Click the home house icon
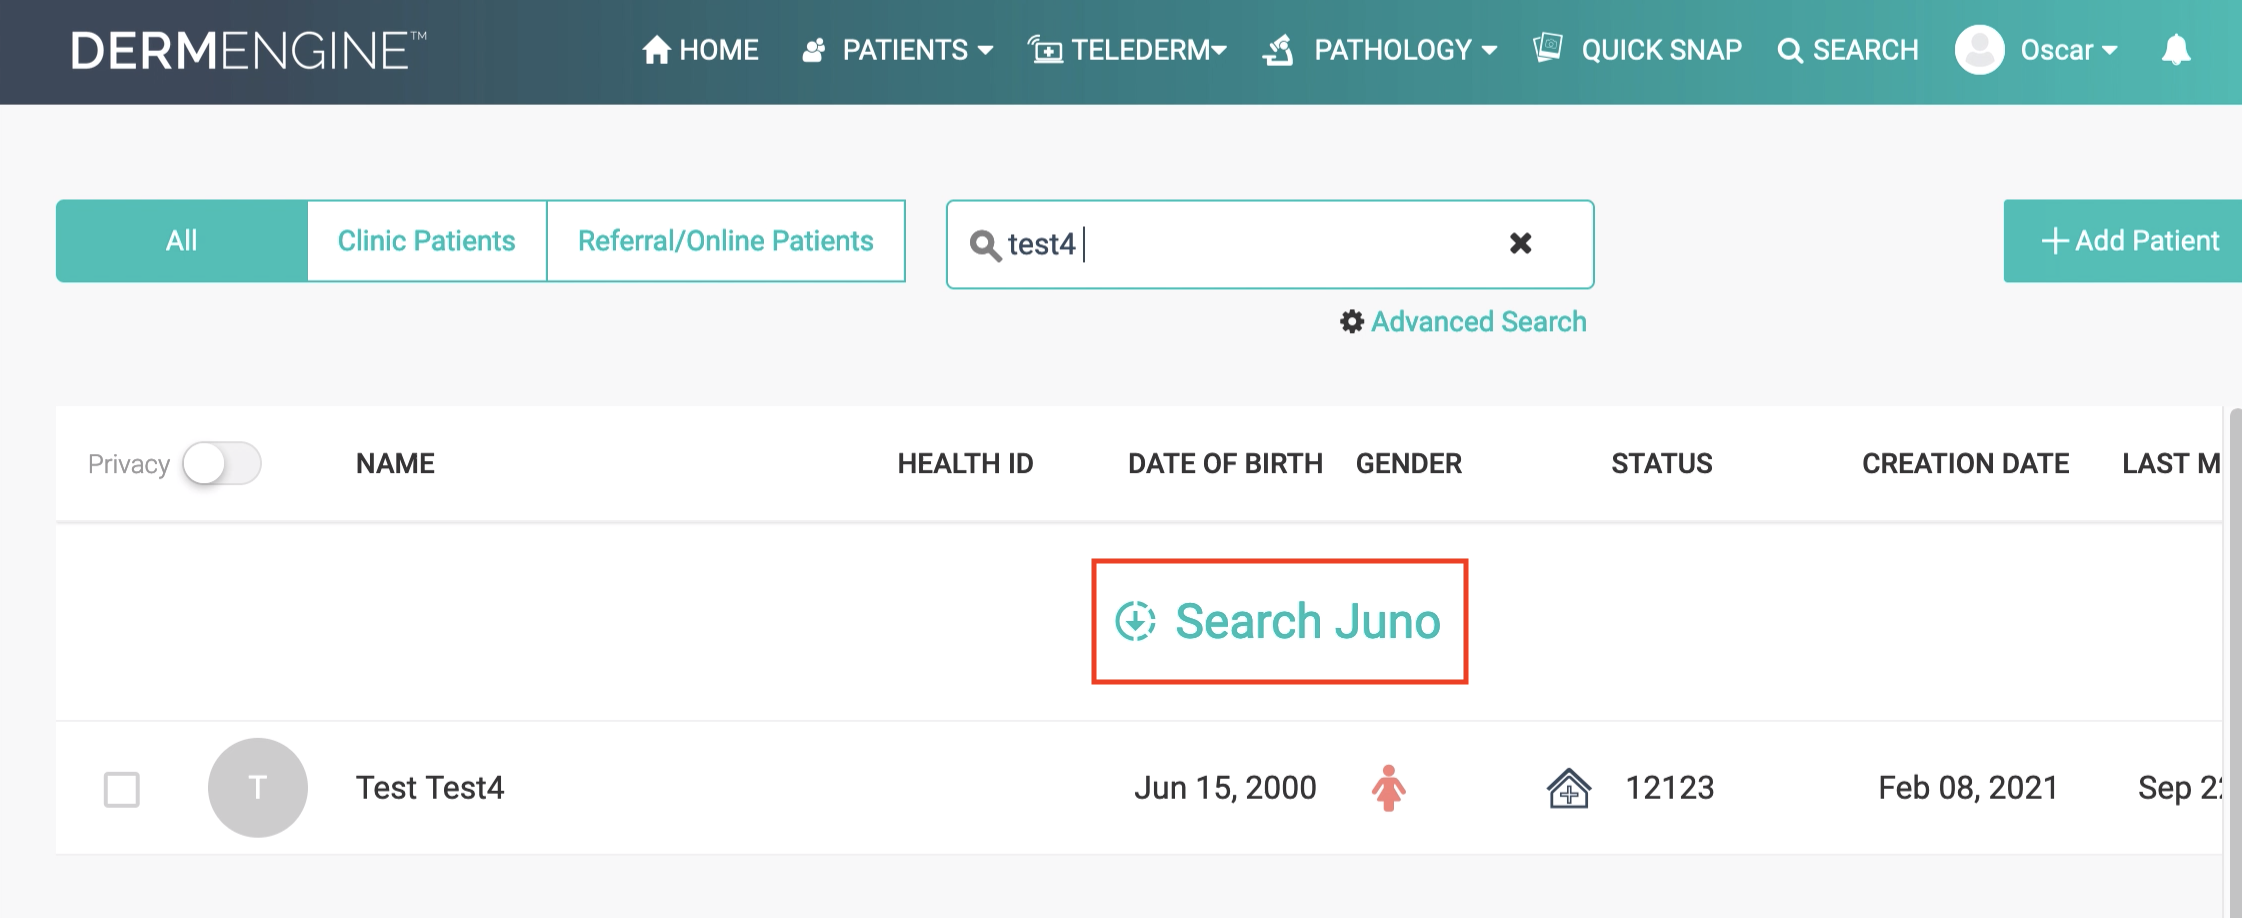 coord(656,50)
